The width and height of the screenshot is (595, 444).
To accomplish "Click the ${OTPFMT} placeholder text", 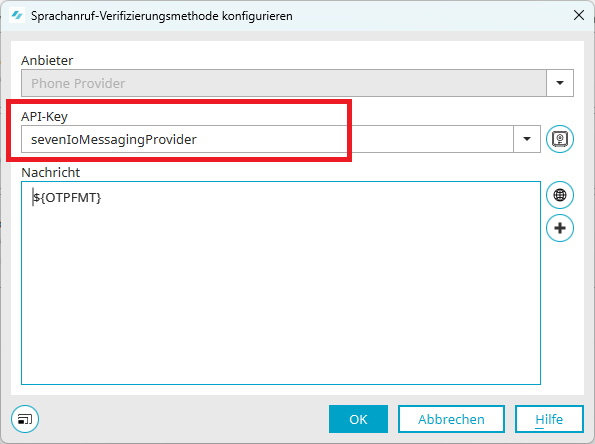I will (x=67, y=198).
